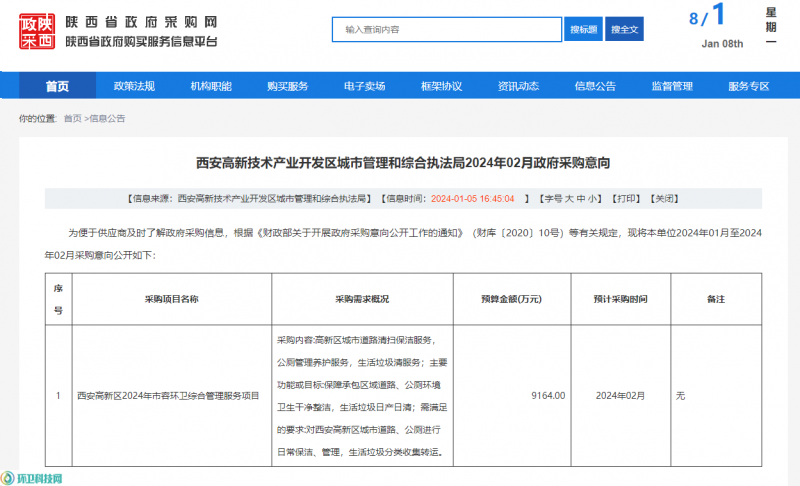Open the 电子卖场 navigation item
The width and height of the screenshot is (800, 486).
(x=364, y=86)
